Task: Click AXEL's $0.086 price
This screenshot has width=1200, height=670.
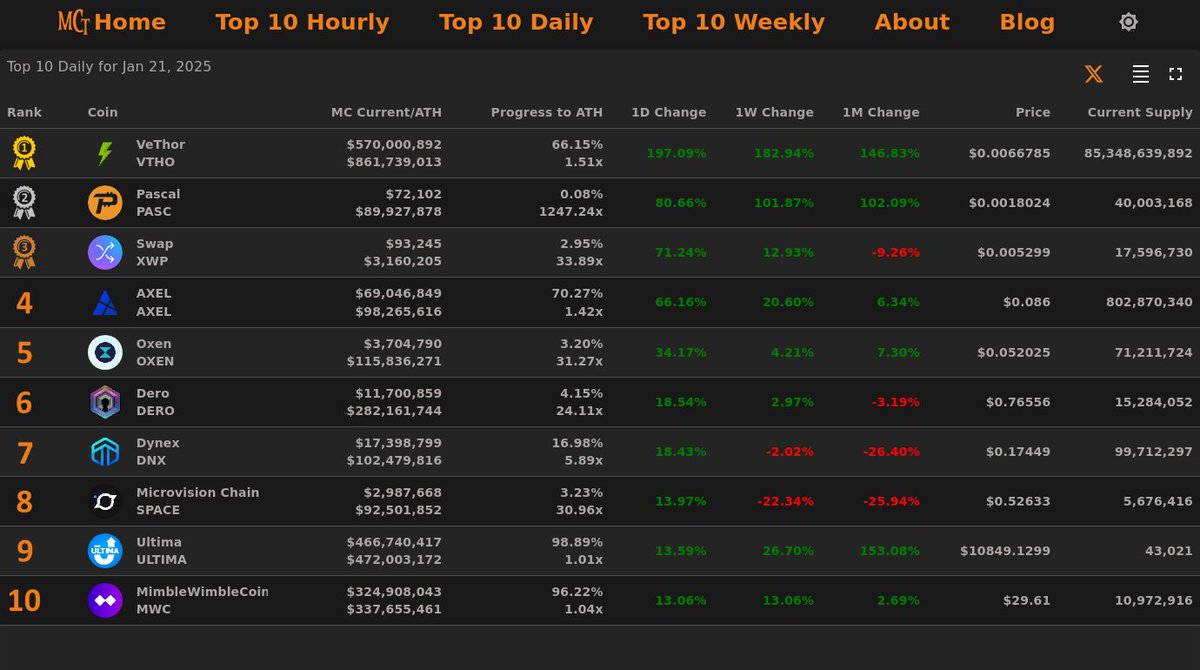Action: 1027,302
